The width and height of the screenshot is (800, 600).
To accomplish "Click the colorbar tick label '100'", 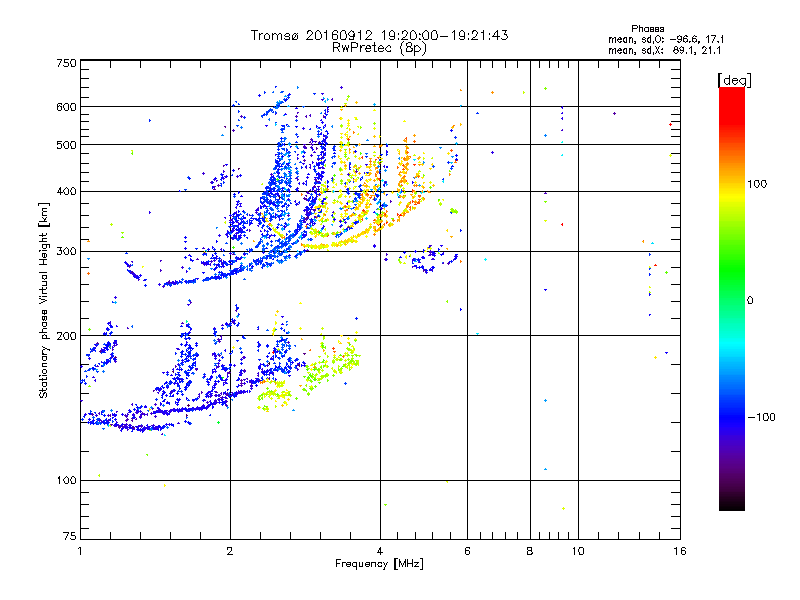I will (757, 184).
